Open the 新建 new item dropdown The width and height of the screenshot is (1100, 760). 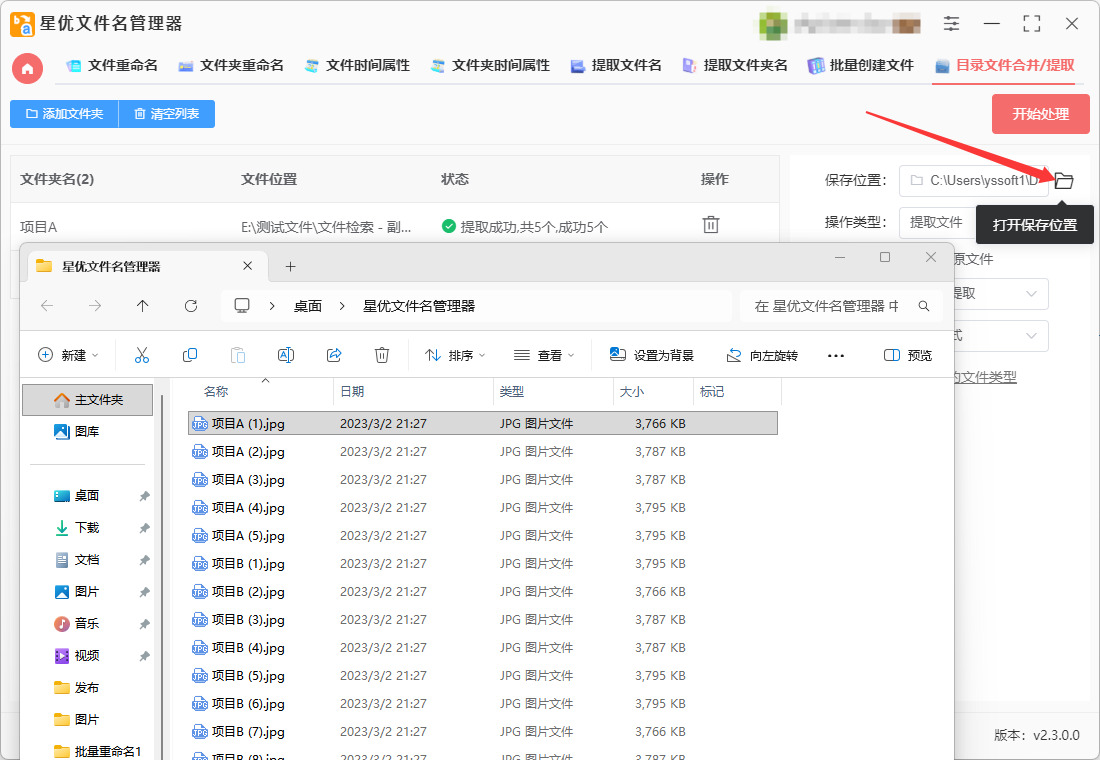click(x=68, y=355)
